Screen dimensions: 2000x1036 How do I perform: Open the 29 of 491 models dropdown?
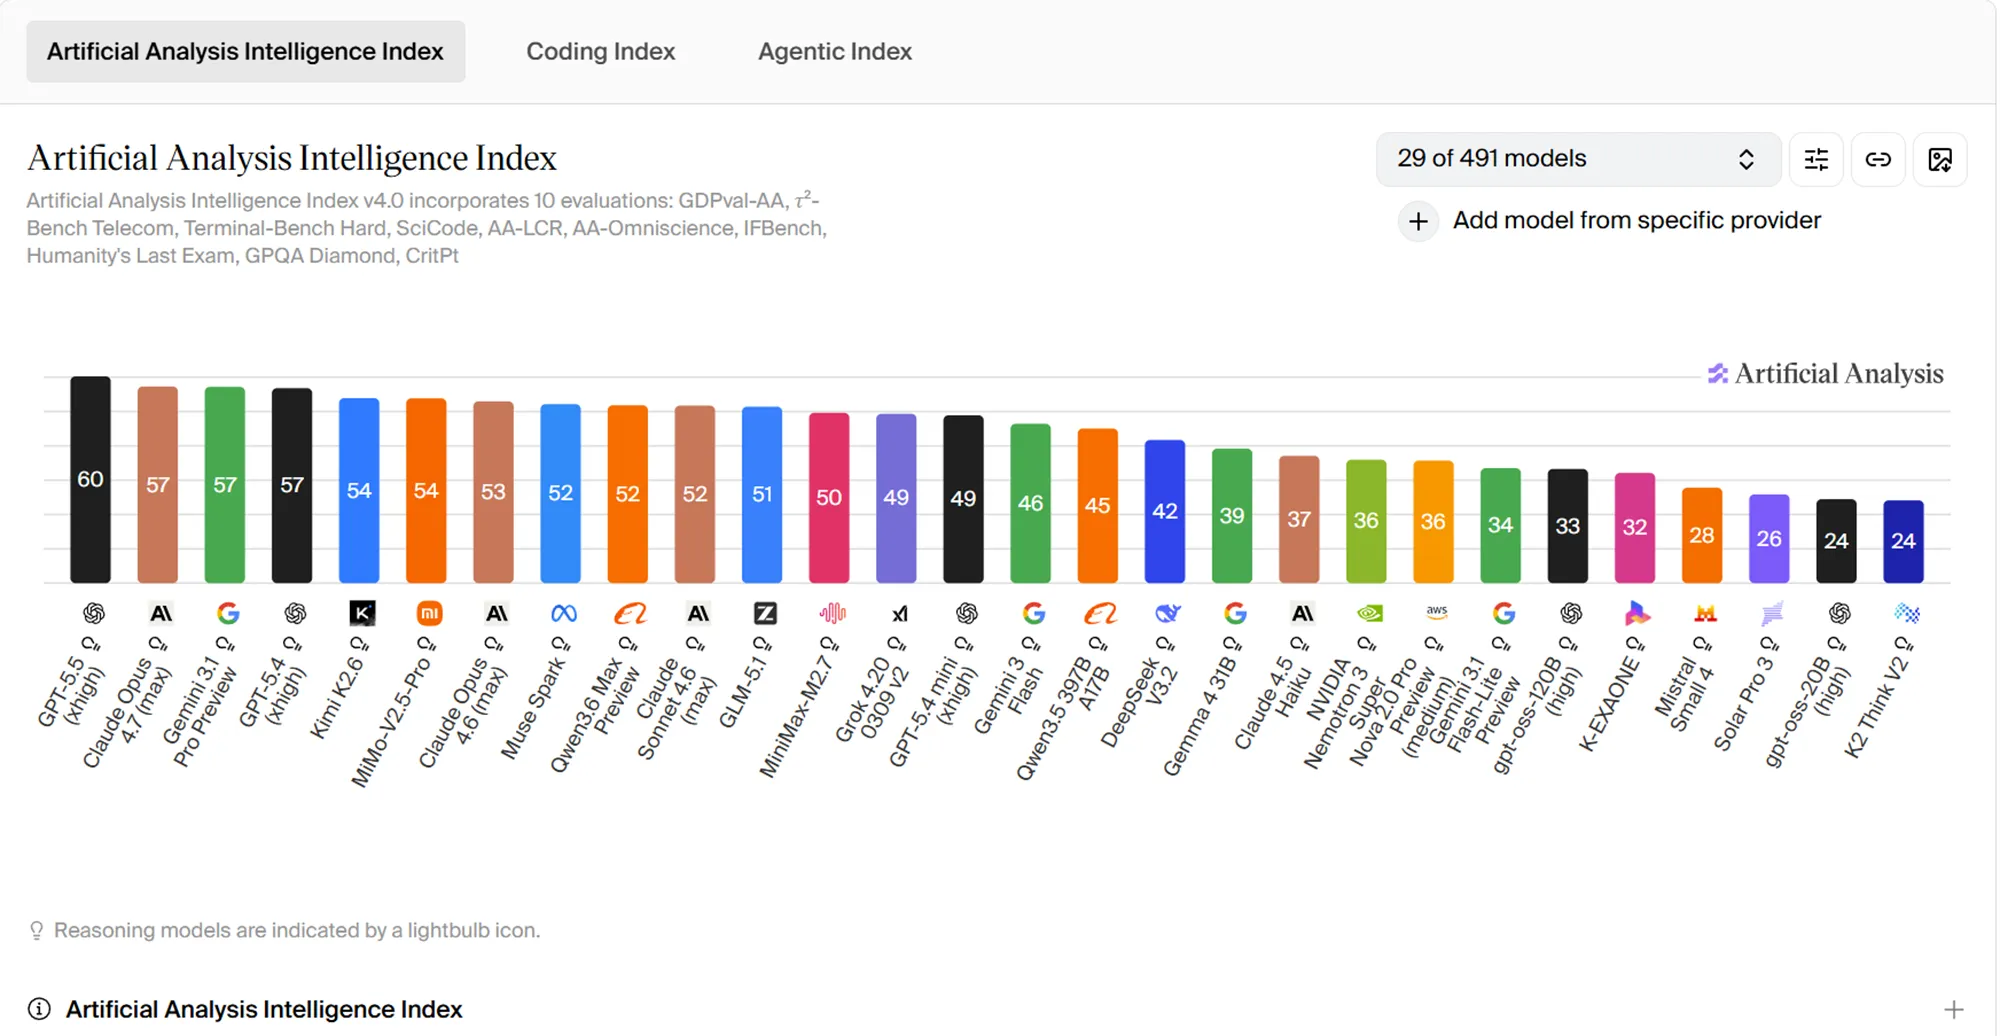[x=1577, y=159]
